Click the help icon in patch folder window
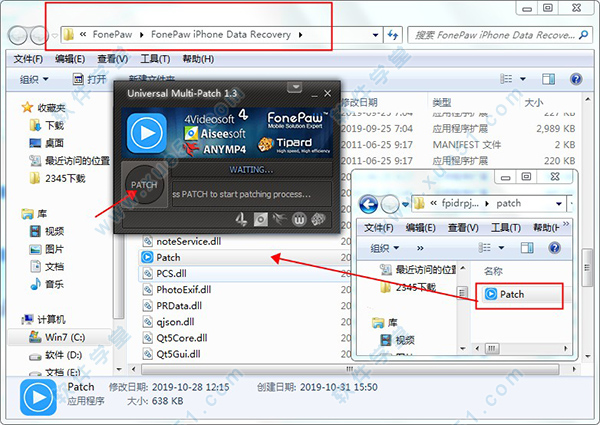 click(x=554, y=248)
